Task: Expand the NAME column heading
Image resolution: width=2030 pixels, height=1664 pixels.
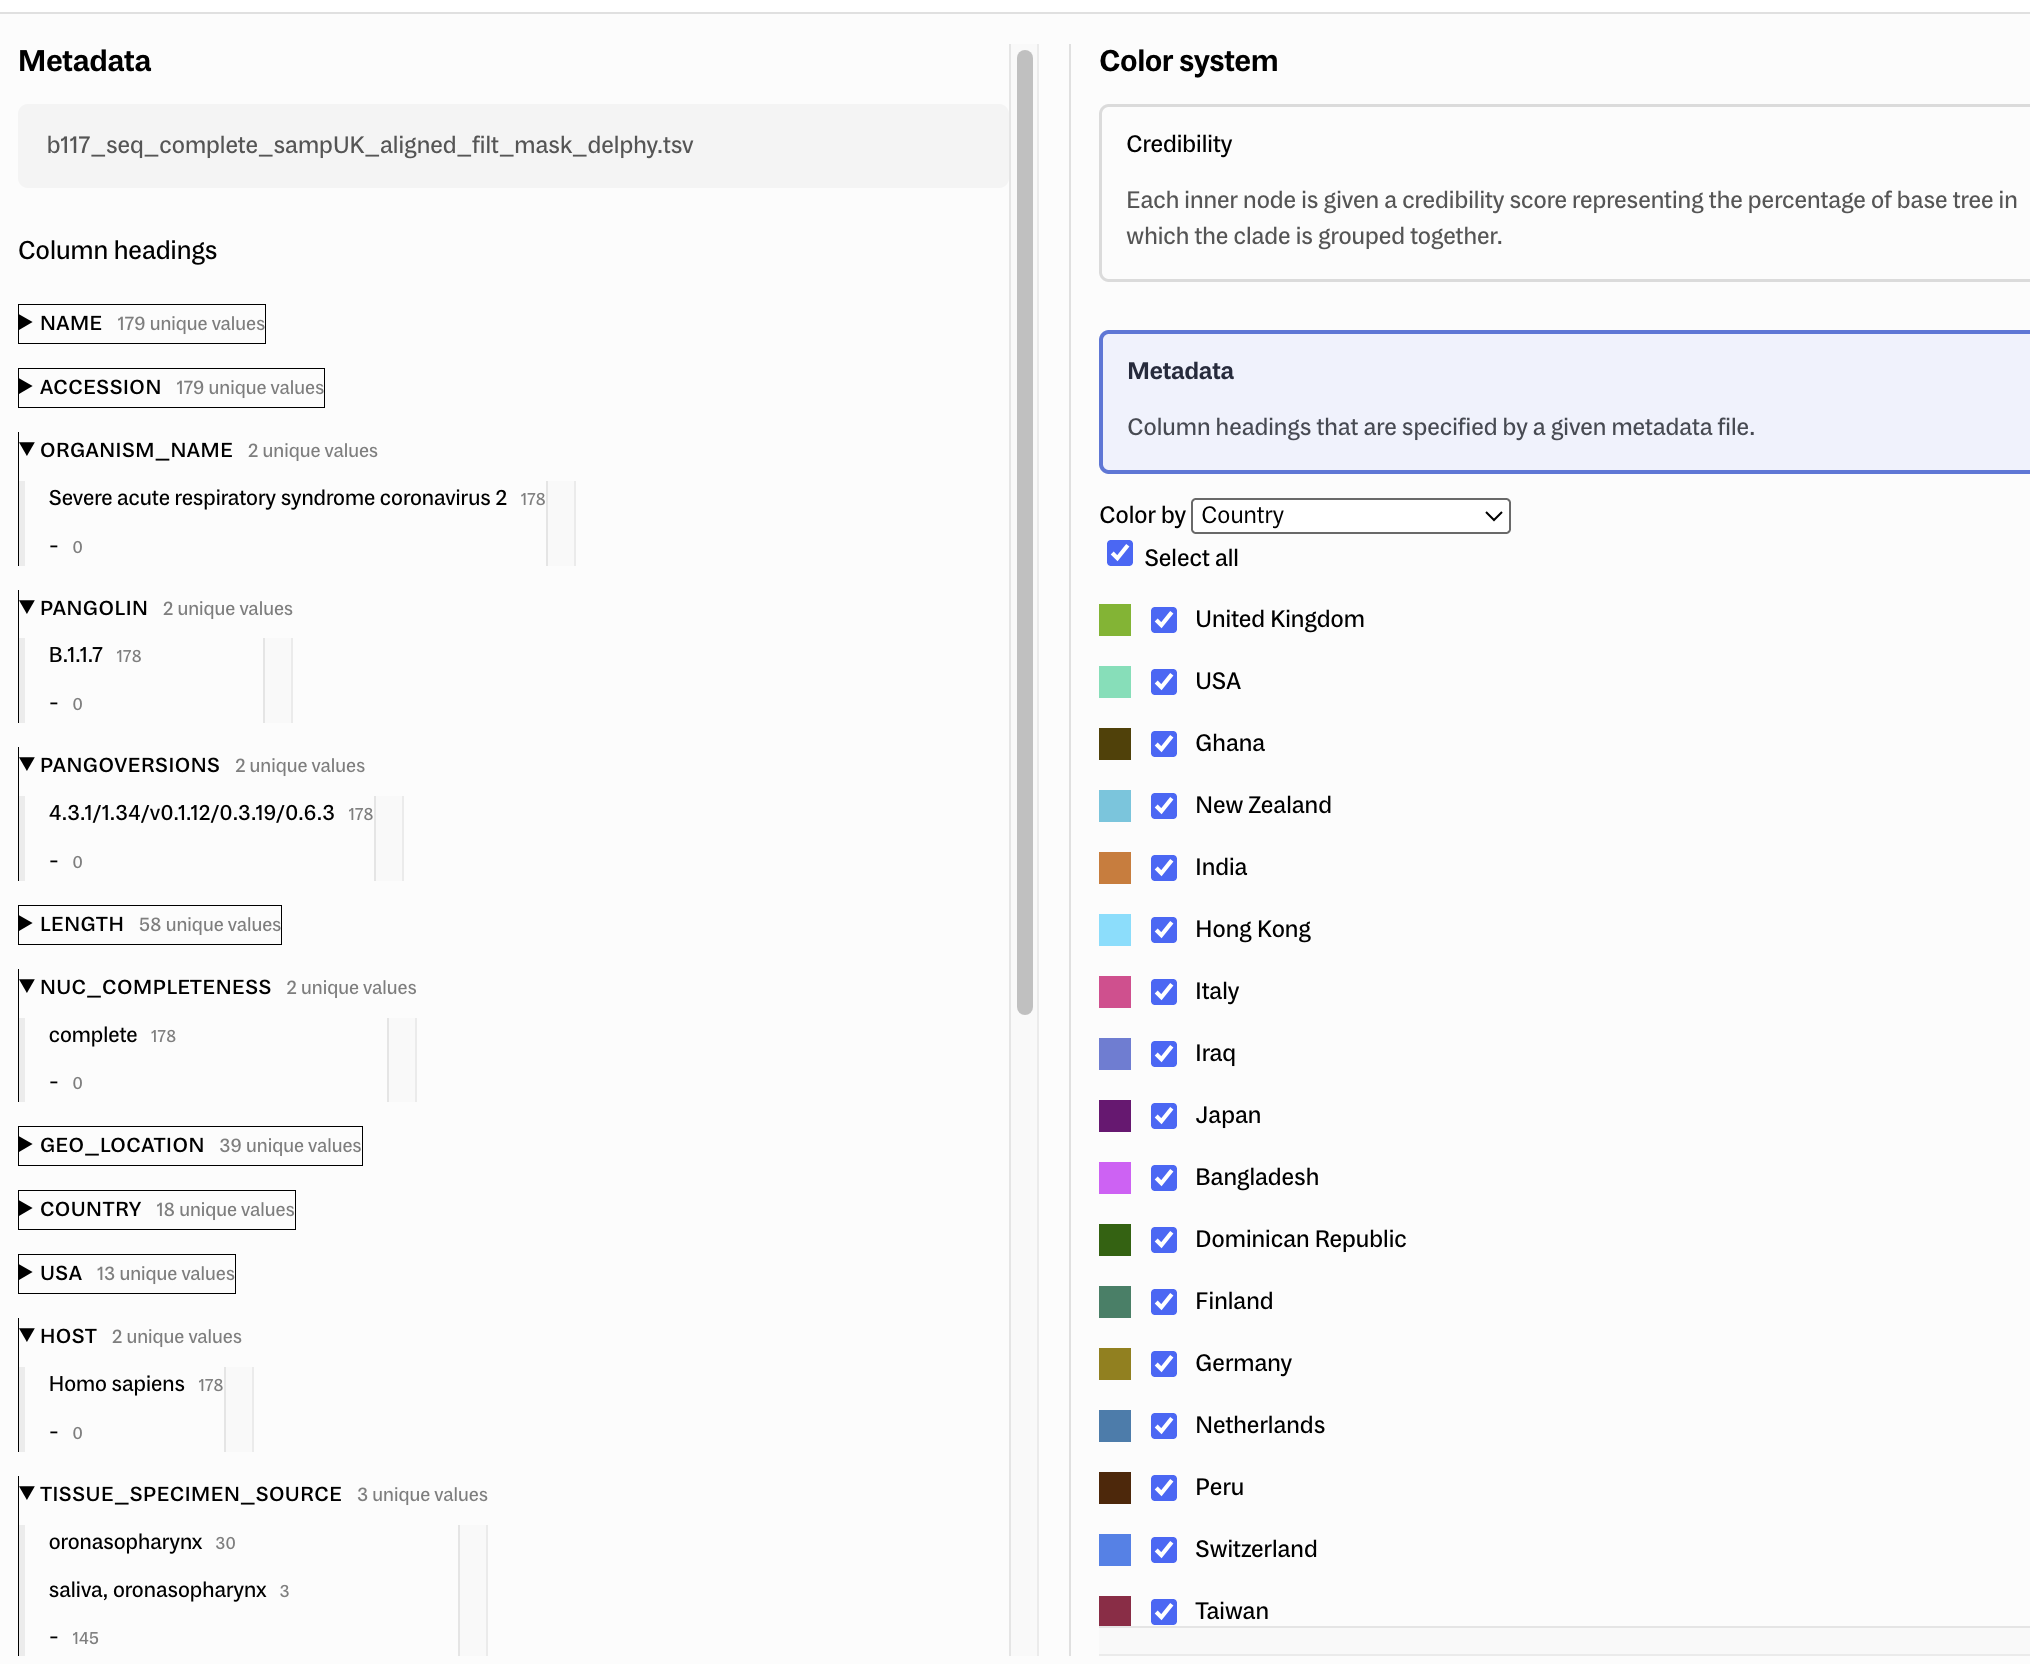Action: 70,323
